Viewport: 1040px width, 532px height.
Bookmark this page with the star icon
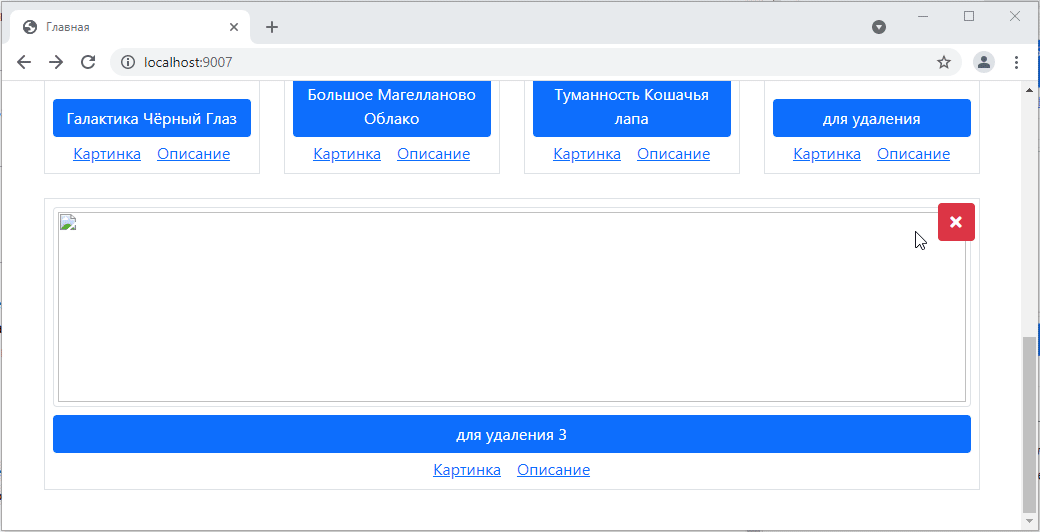tap(943, 62)
